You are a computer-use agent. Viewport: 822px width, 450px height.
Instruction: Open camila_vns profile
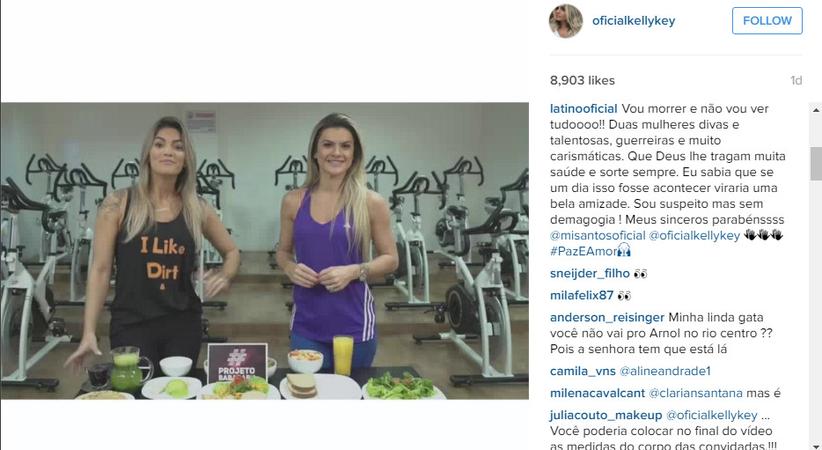pyautogui.click(x=582, y=371)
